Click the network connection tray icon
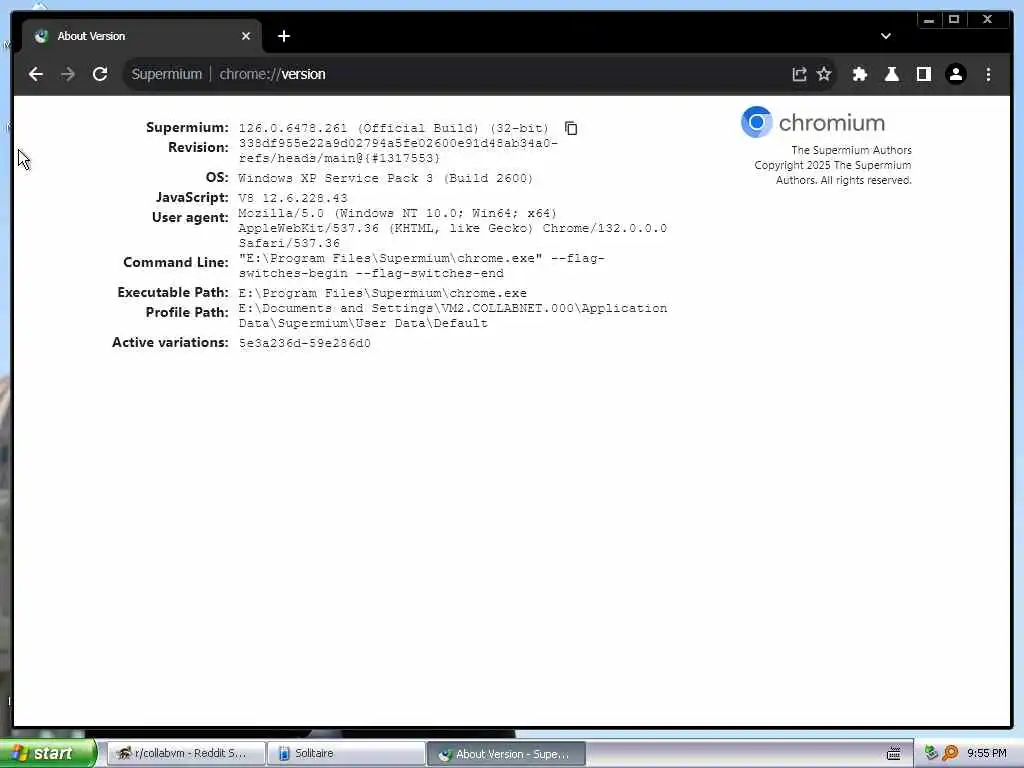The height and width of the screenshot is (768, 1024). point(931,754)
